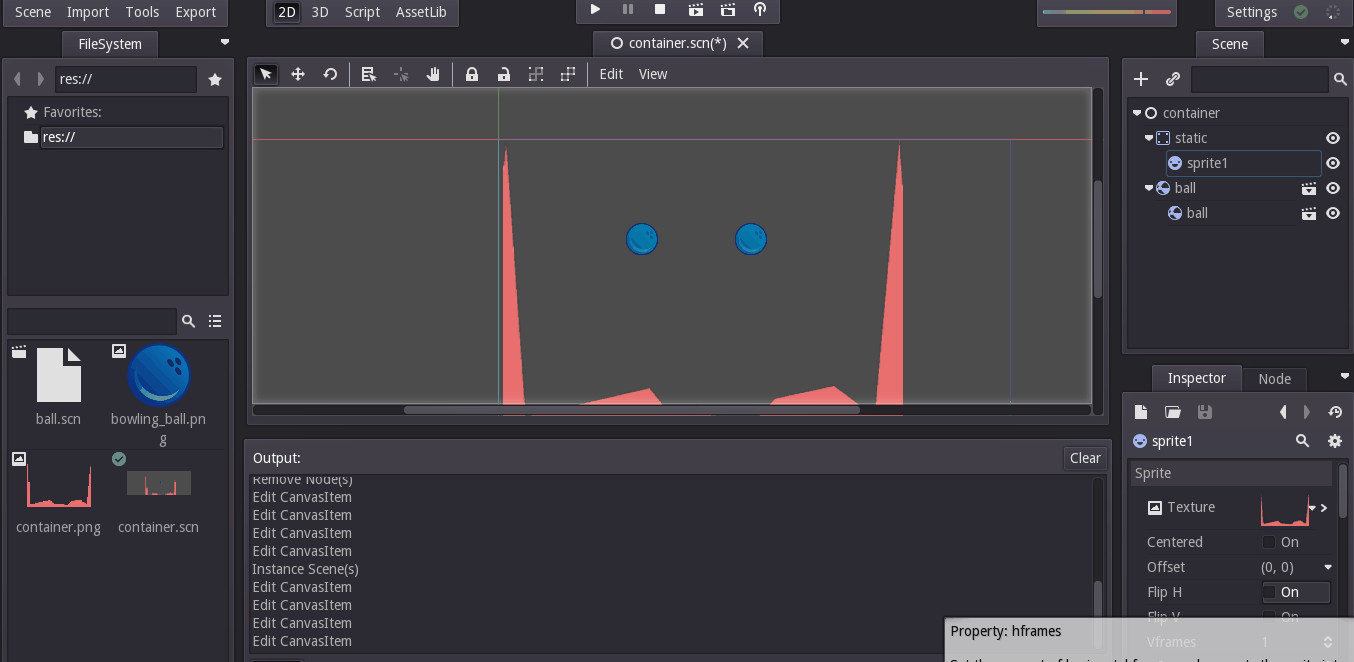Clear the Output log
The height and width of the screenshot is (662, 1354).
pos(1085,458)
